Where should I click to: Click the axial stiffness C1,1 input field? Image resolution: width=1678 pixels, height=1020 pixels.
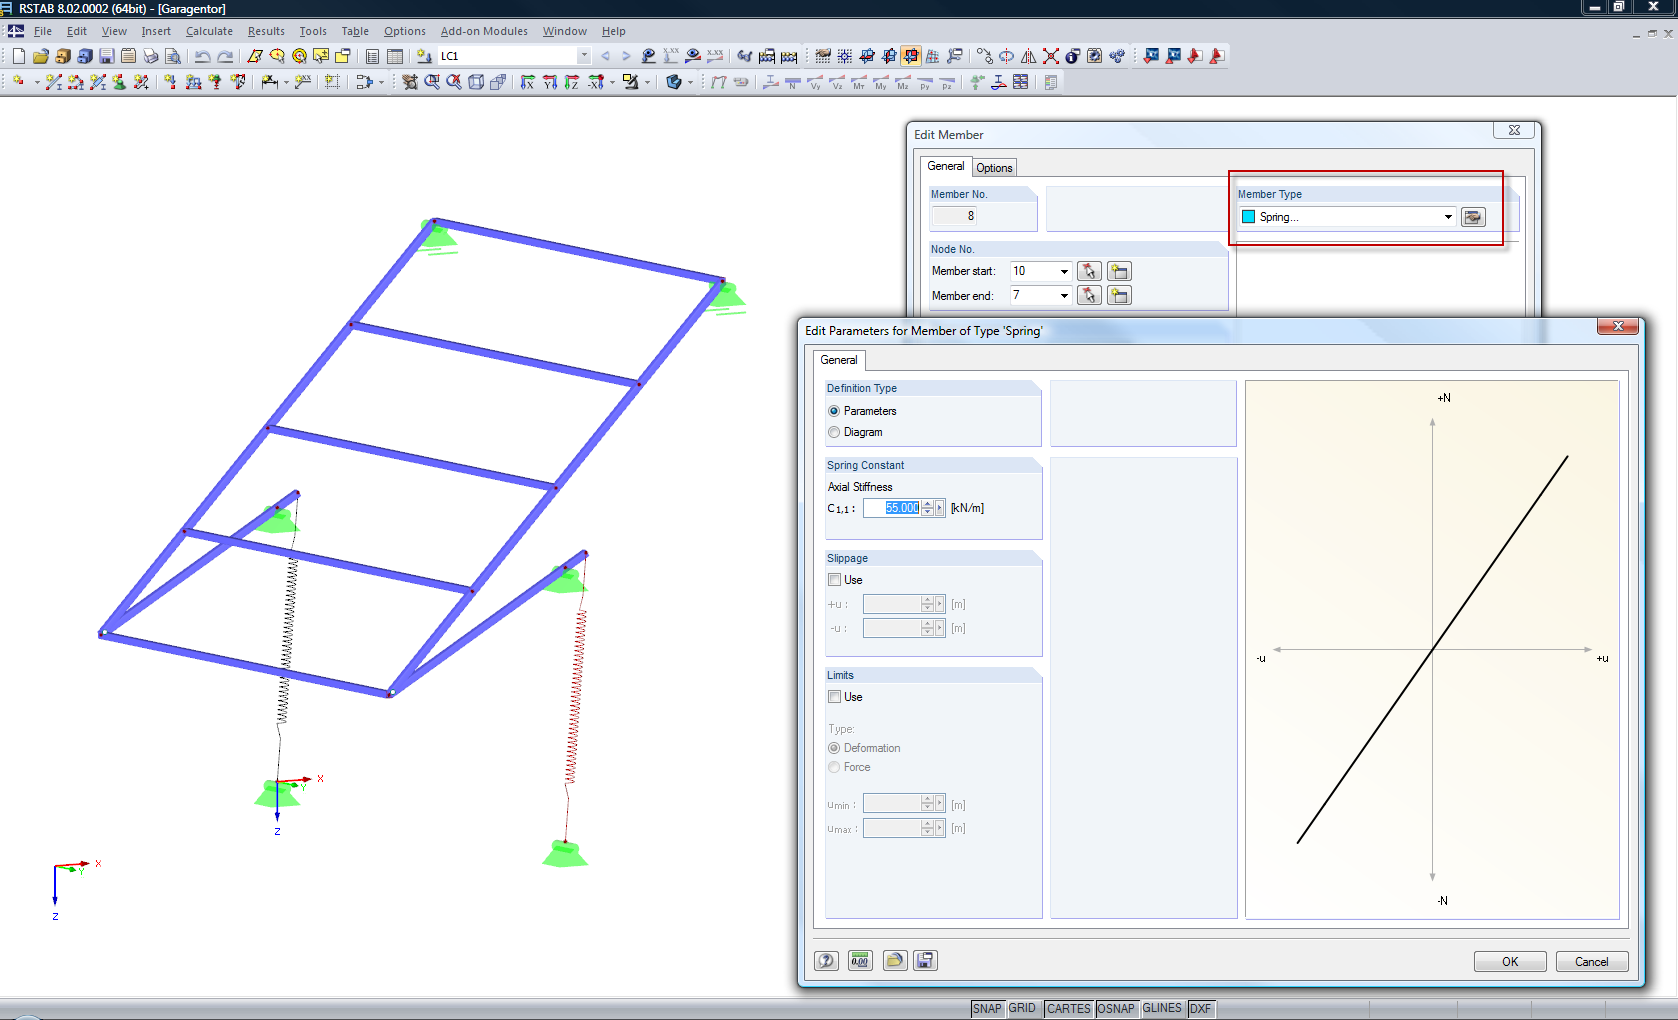tap(892, 508)
